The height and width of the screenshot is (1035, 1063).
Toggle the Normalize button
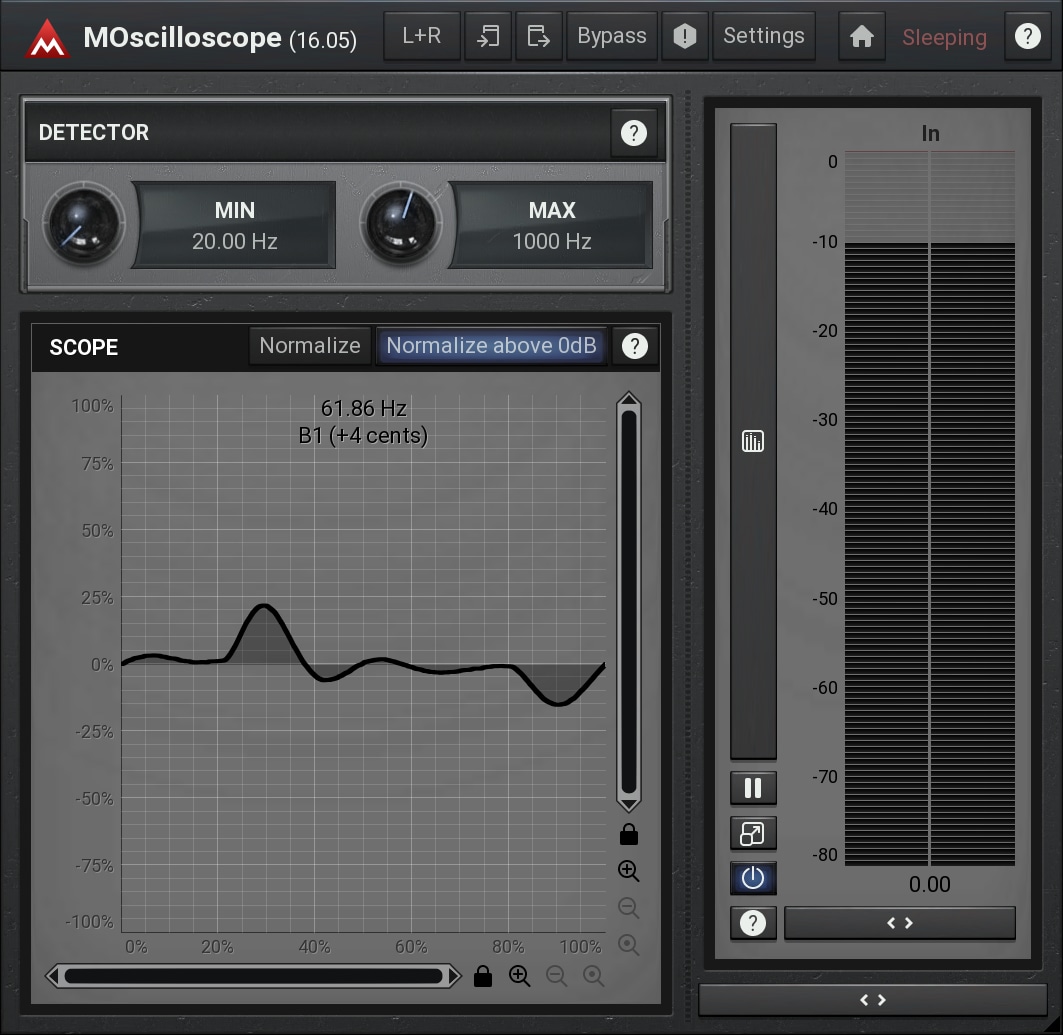310,346
